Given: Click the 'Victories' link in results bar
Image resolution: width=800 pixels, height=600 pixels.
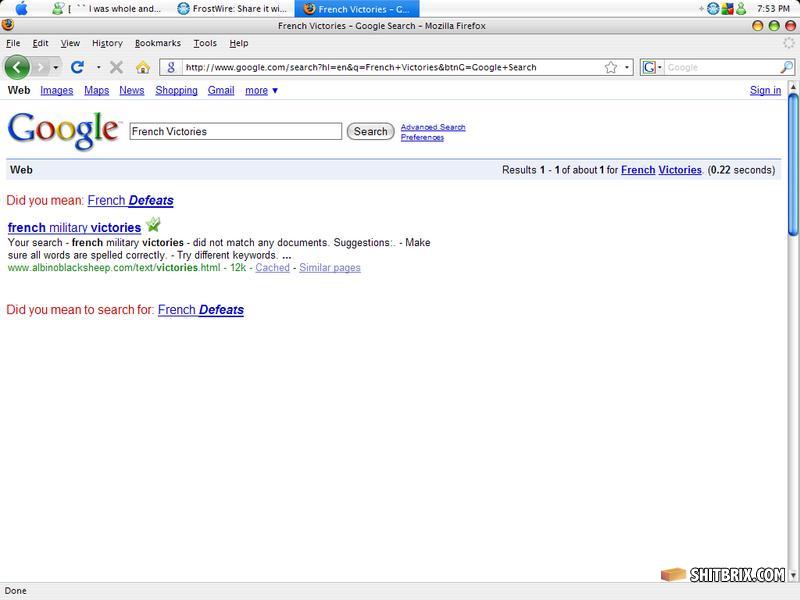Looking at the screenshot, I should (x=680, y=170).
